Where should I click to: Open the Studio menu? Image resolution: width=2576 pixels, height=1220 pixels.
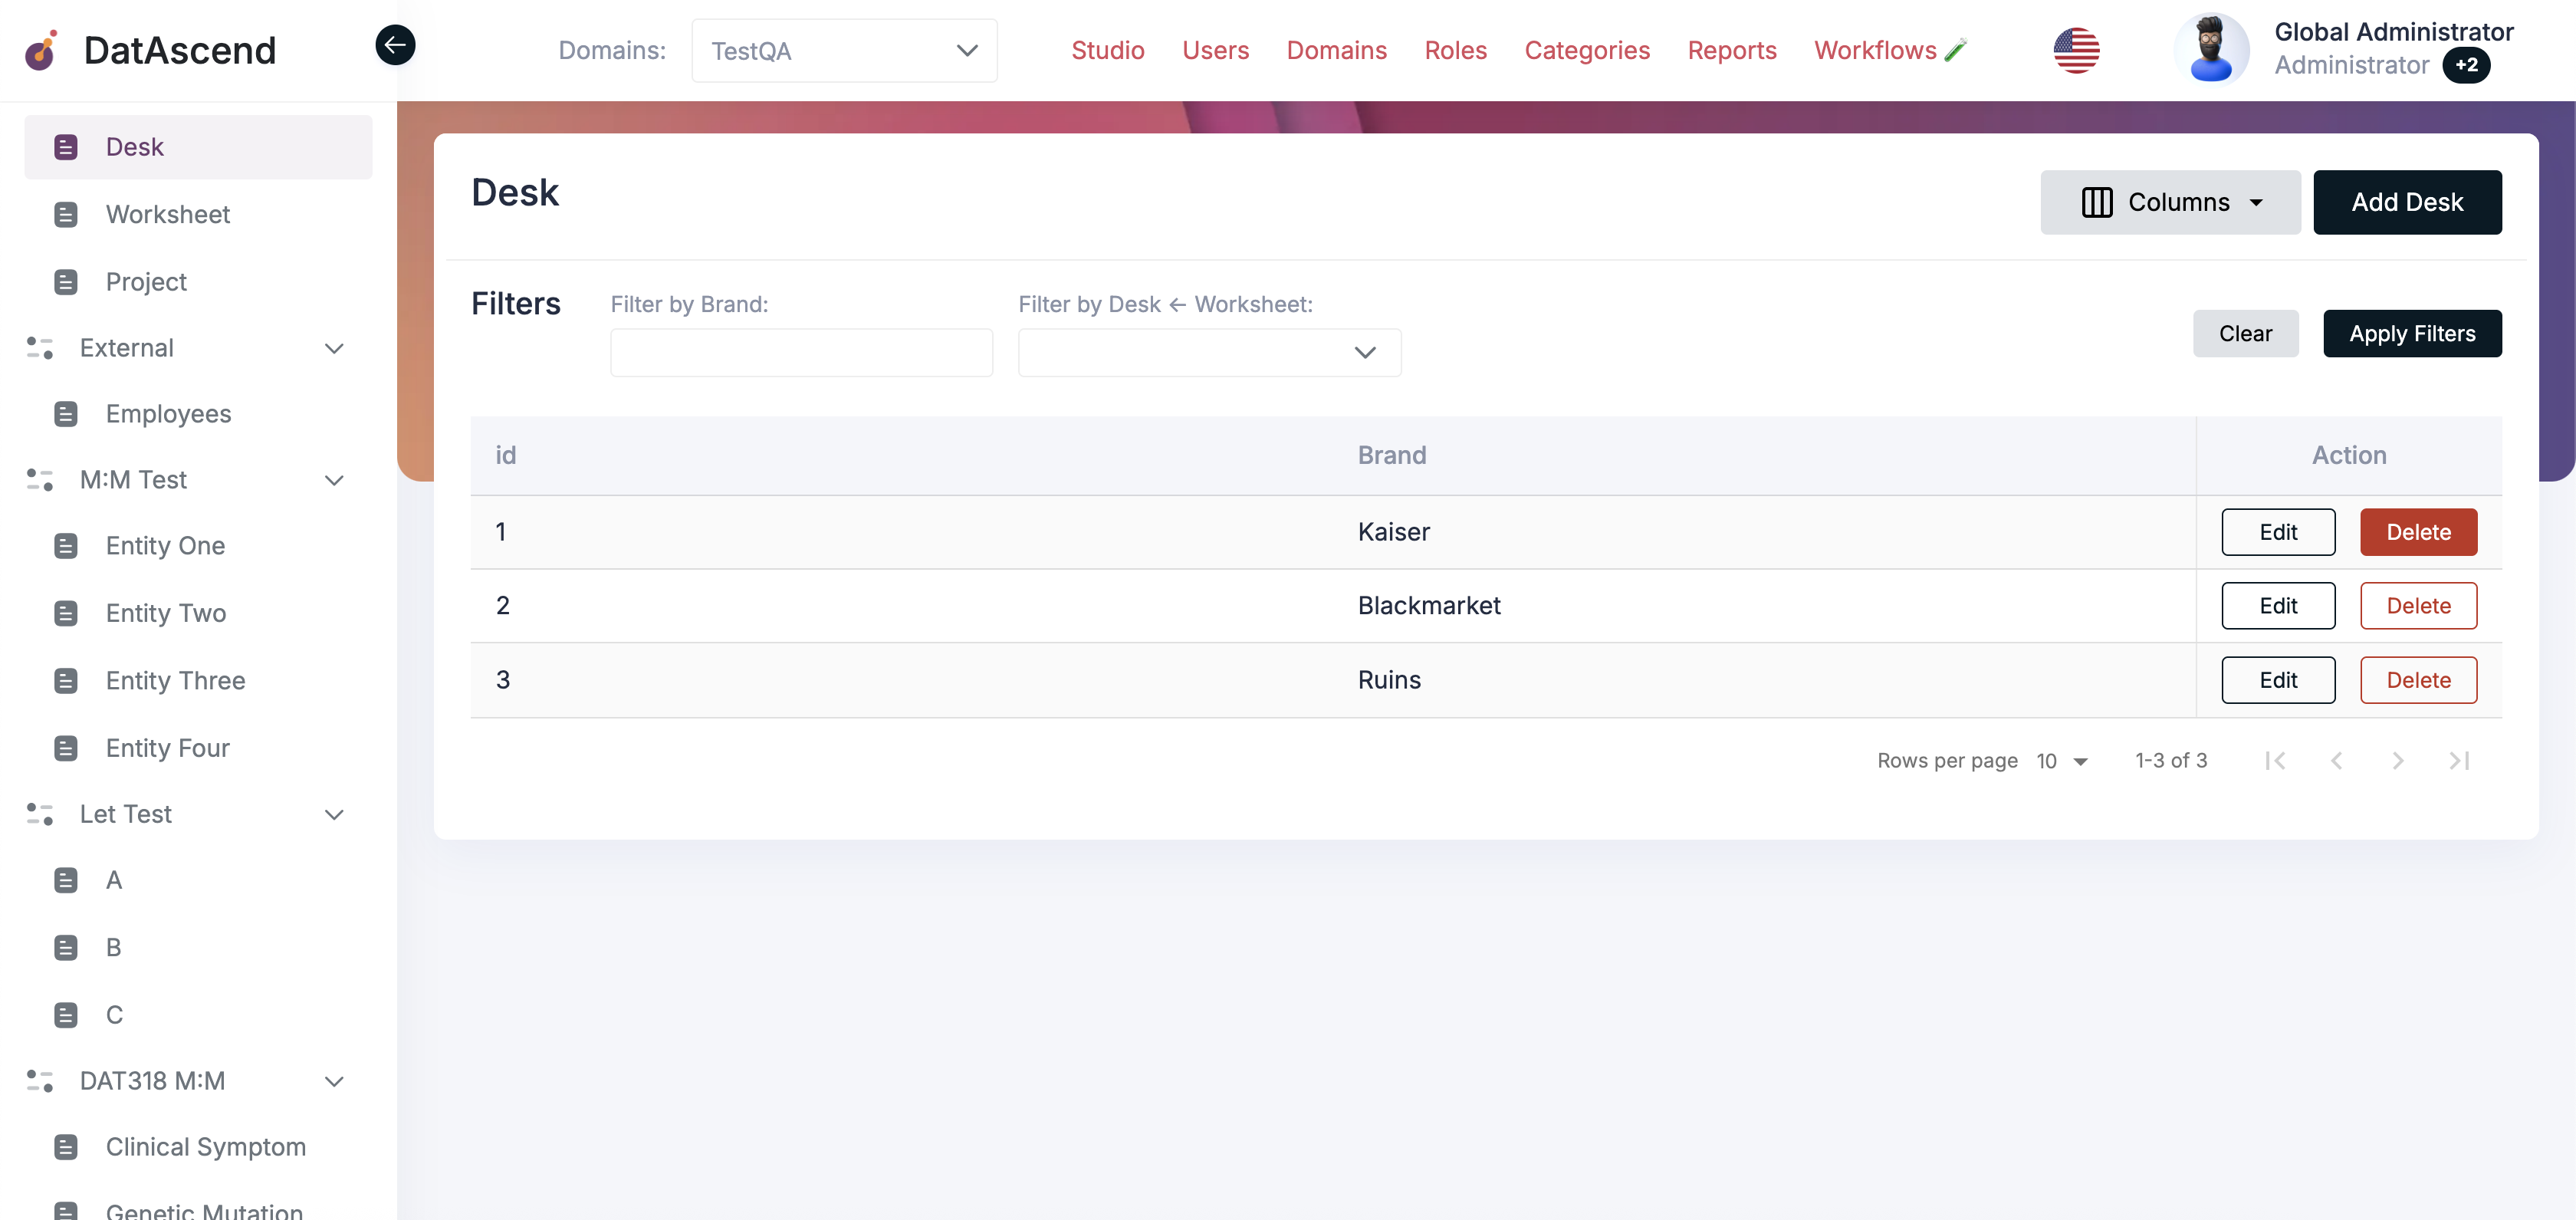(x=1107, y=50)
